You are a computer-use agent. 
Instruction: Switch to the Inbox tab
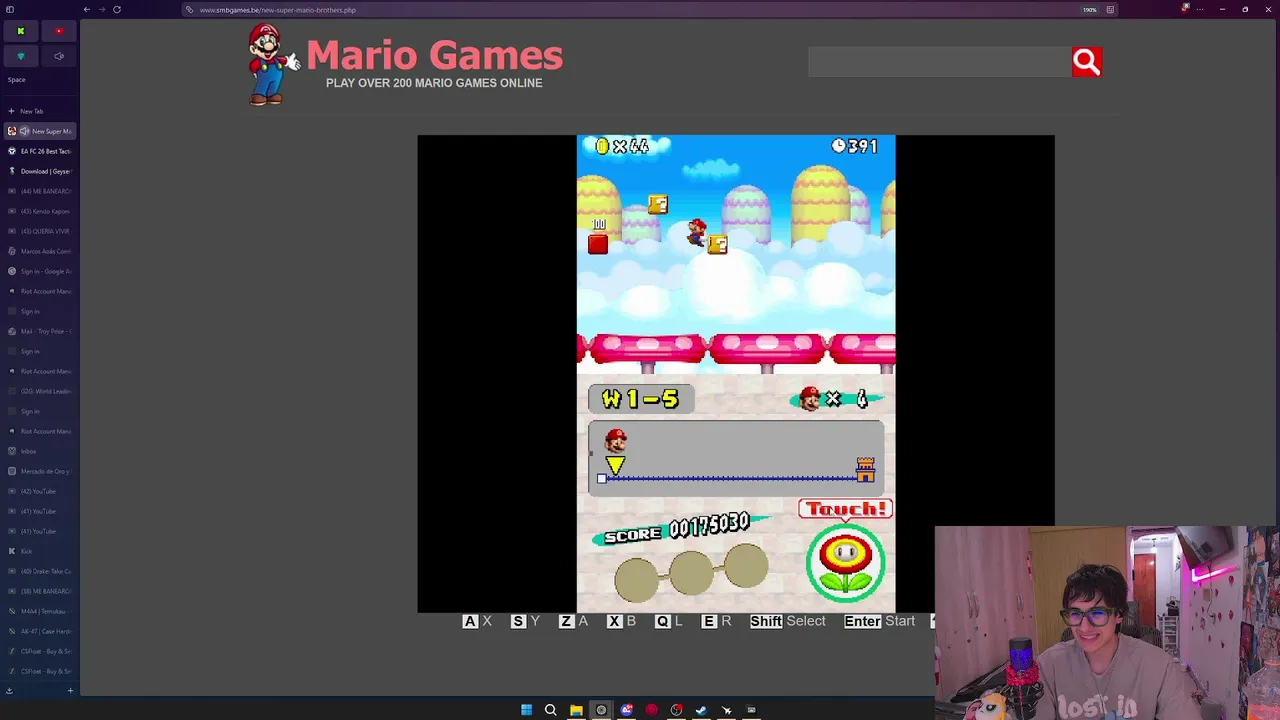pyautogui.click(x=38, y=451)
